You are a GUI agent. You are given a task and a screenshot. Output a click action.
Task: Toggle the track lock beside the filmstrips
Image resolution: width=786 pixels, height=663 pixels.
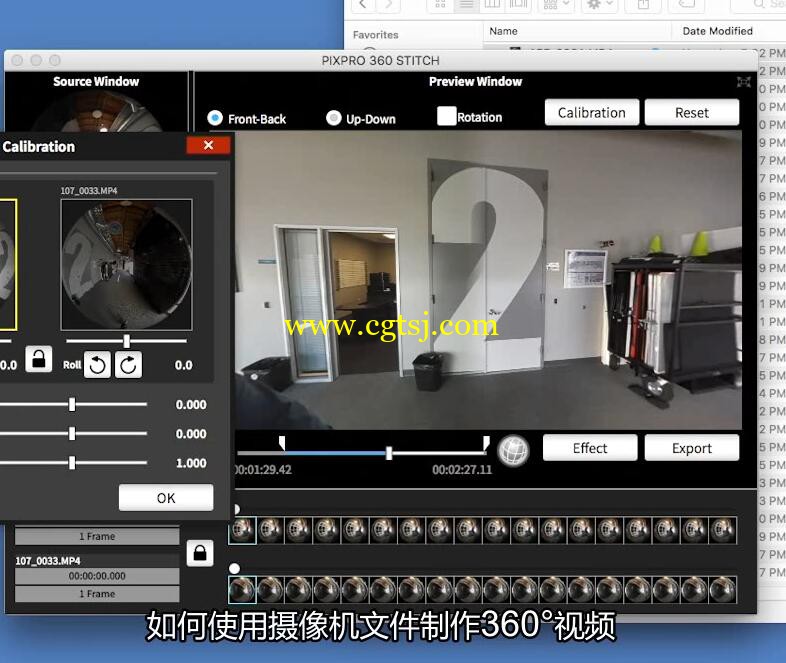(200, 553)
